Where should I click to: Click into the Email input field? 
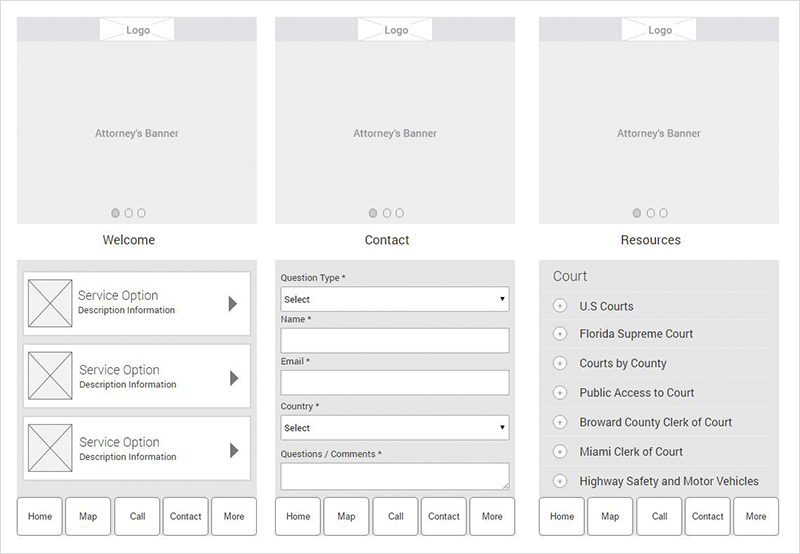click(395, 383)
